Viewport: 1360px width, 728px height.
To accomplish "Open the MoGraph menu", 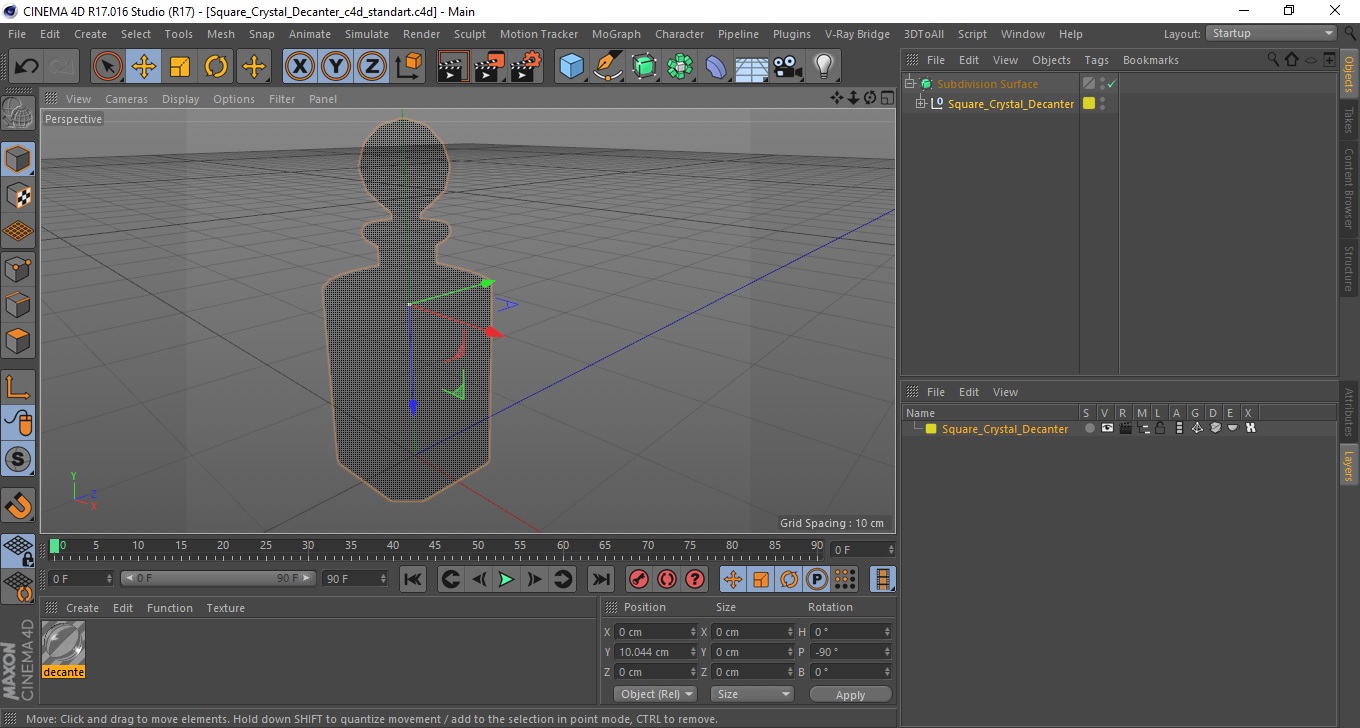I will (616, 34).
